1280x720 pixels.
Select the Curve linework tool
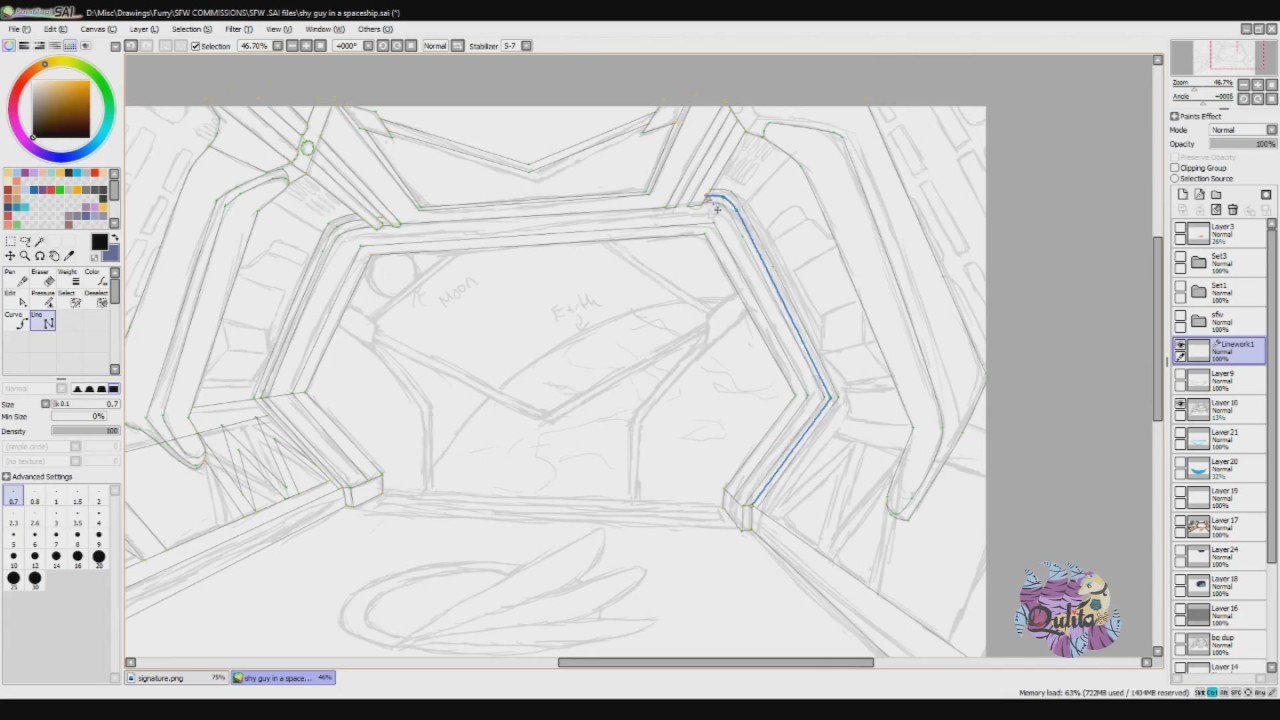16,320
